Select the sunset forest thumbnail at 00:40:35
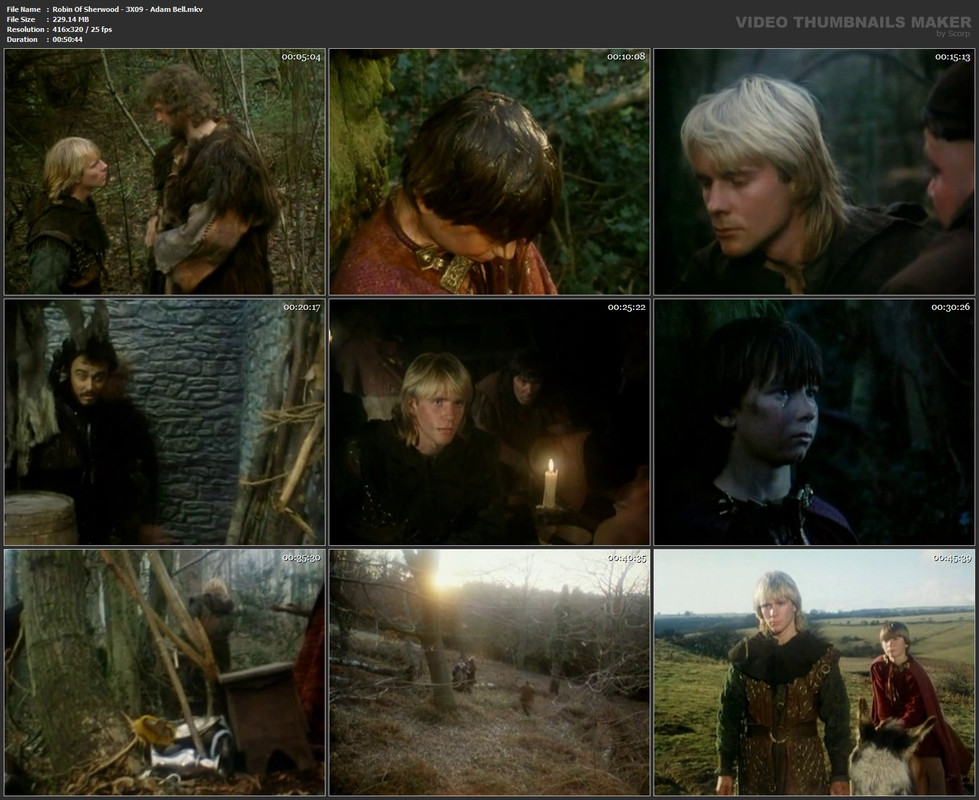Image resolution: width=979 pixels, height=800 pixels. pos(490,673)
